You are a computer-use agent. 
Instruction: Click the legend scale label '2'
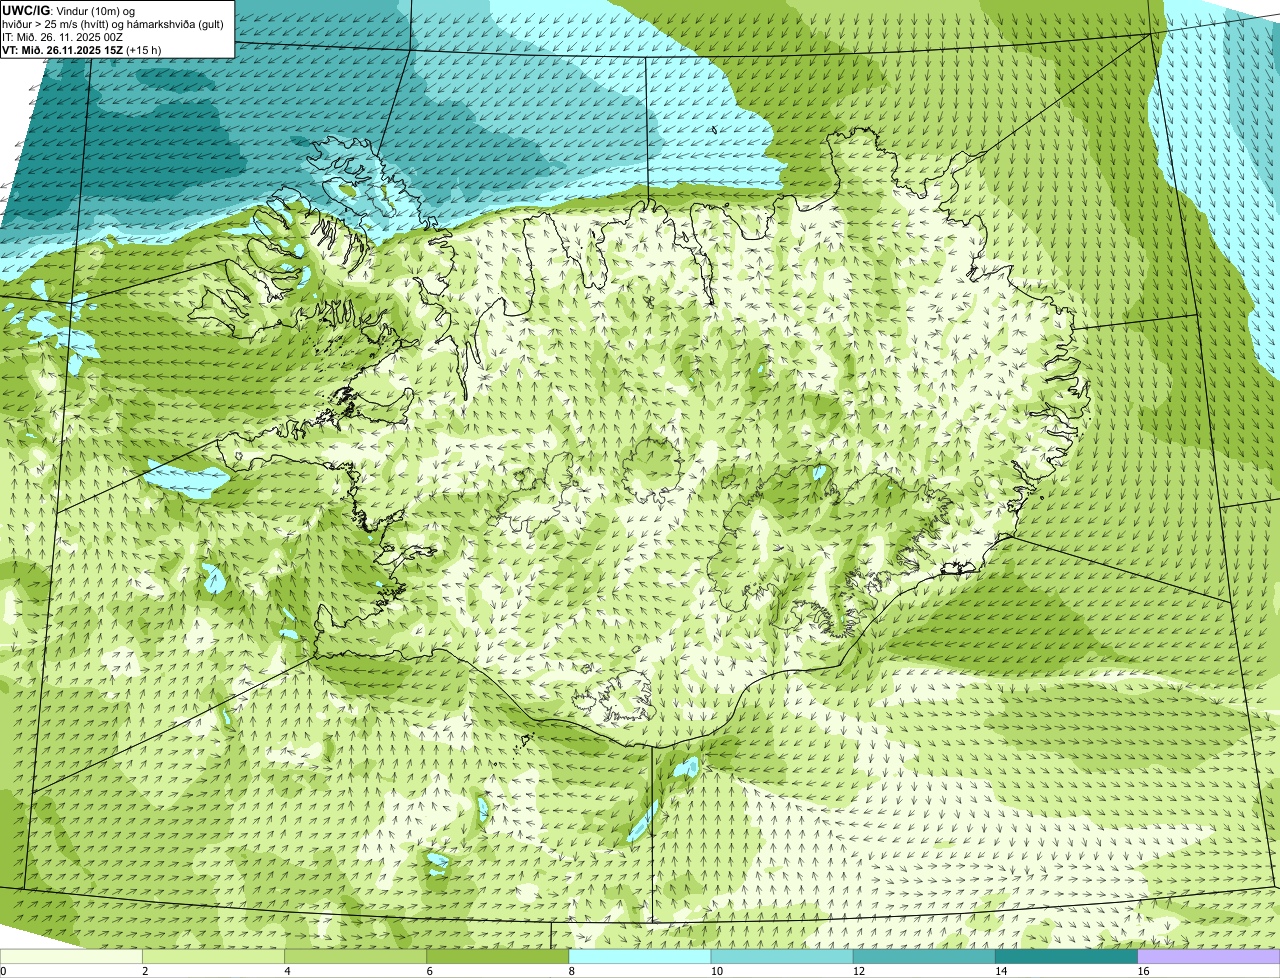pos(145,971)
